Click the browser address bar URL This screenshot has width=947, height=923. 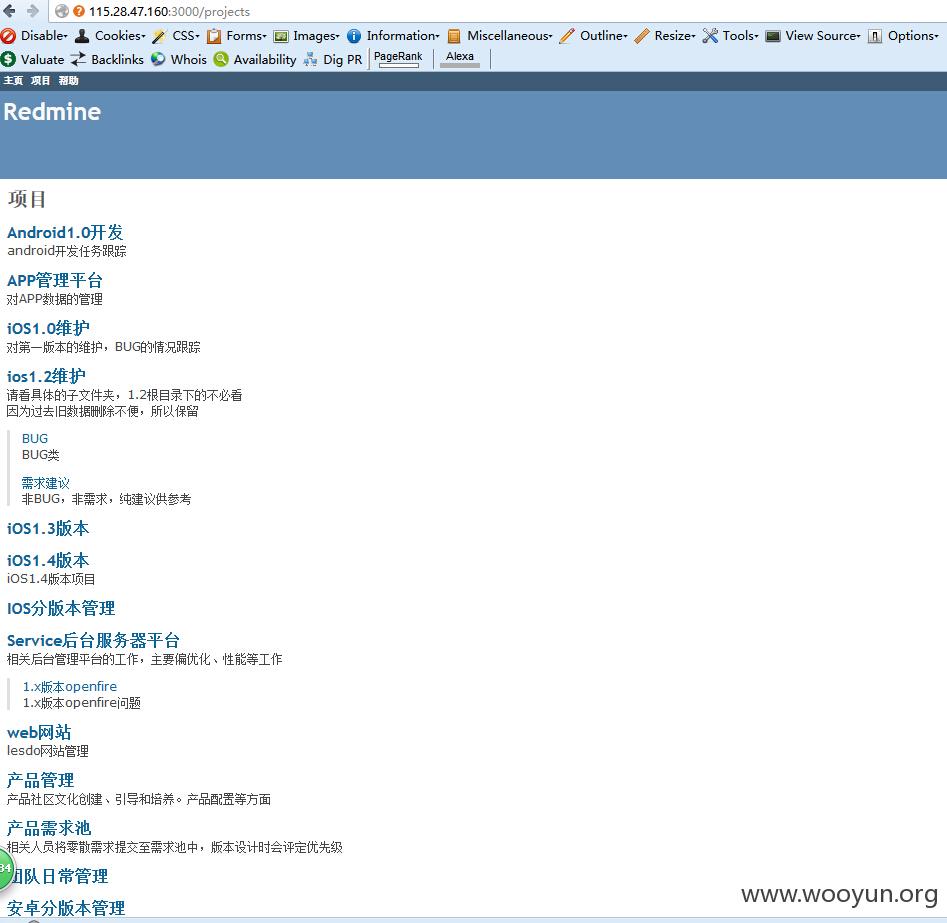click(169, 11)
